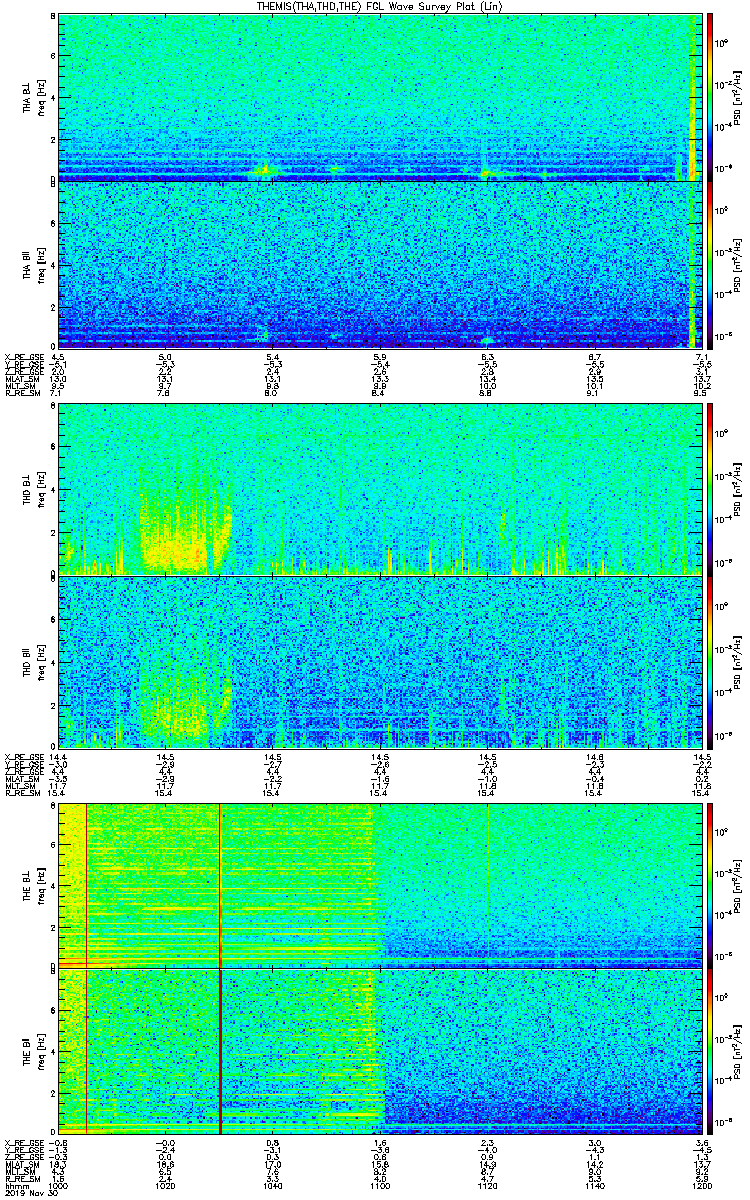Click the 'THA BII freq [Hz]' axis label
The width and height of the screenshot is (750, 1200).
[33, 264]
